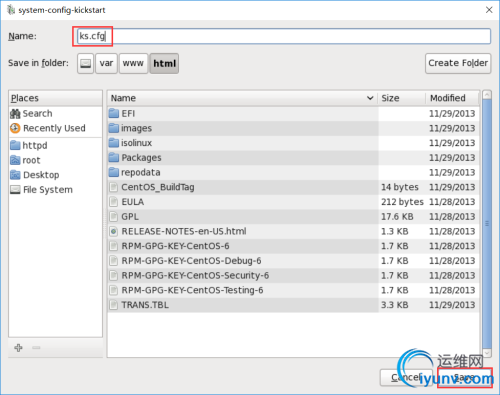Select the var path segment button
Viewport: 500px width, 395px height.
pyautogui.click(x=106, y=63)
